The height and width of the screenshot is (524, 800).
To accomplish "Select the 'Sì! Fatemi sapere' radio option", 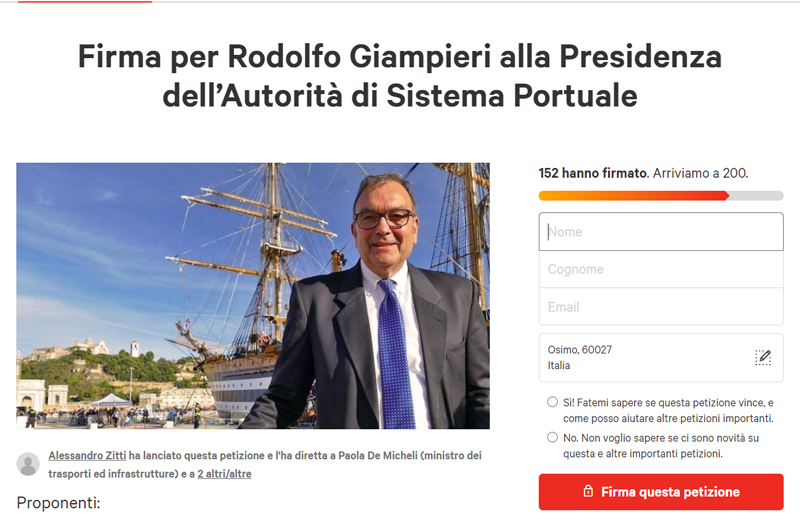I will (x=553, y=402).
